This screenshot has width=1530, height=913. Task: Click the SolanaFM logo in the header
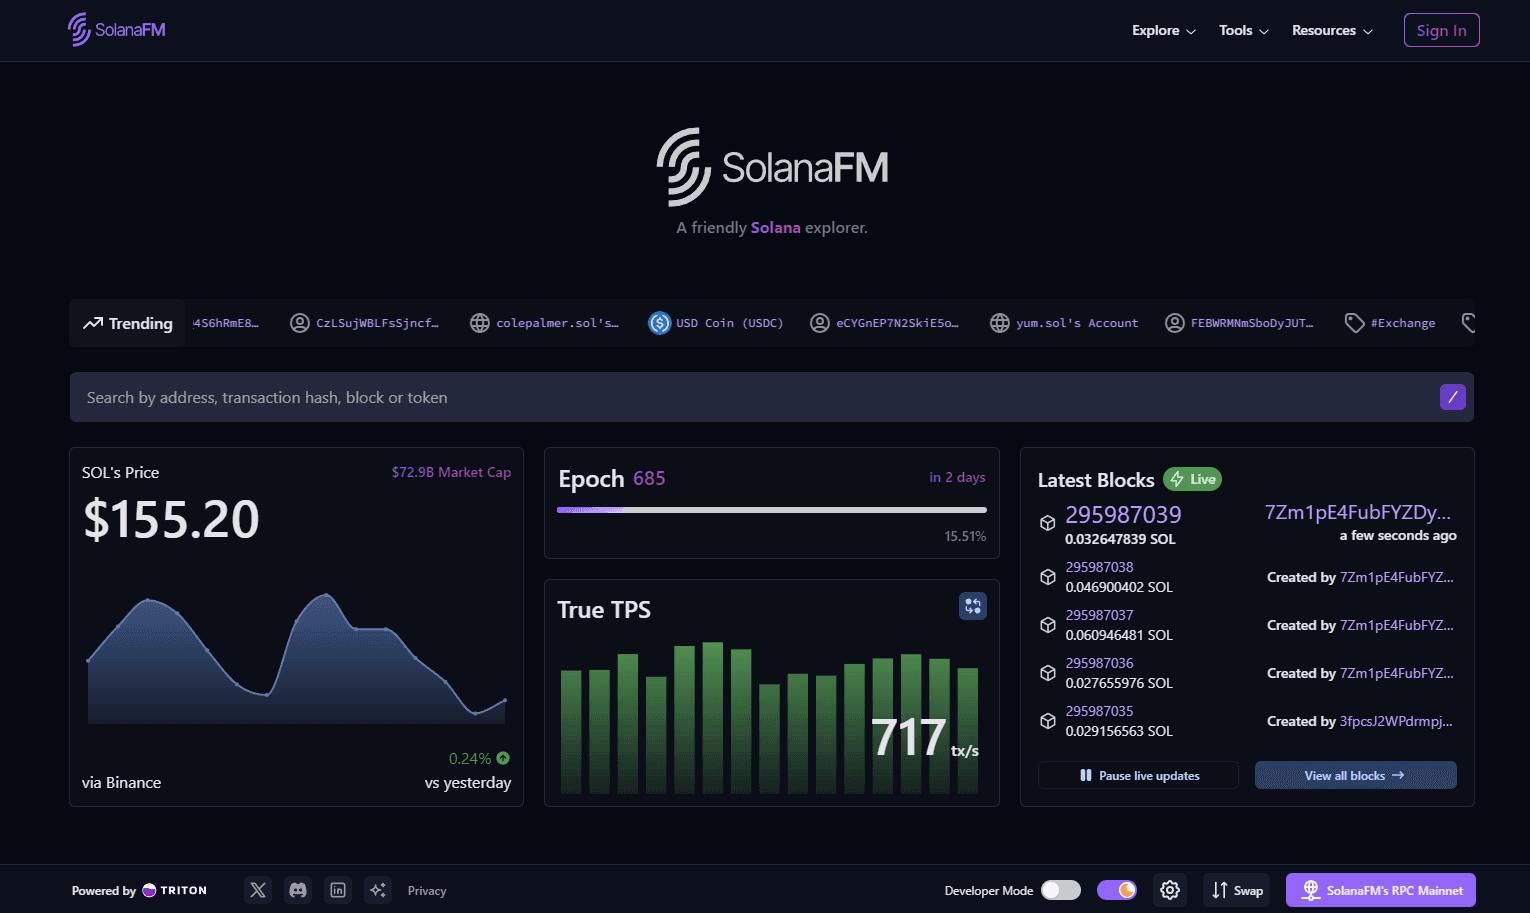coord(116,30)
